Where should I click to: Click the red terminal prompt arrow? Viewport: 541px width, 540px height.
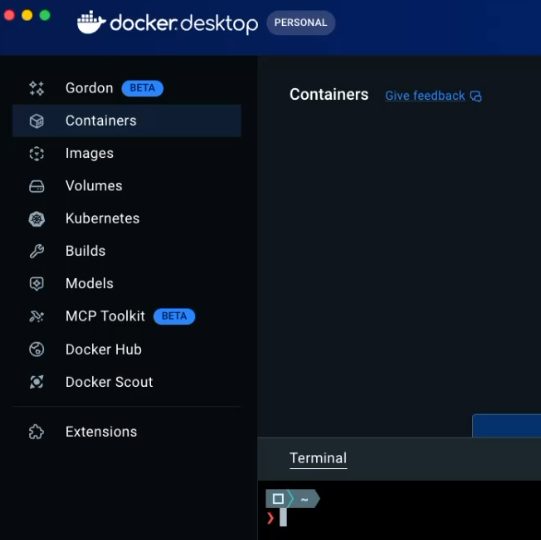(x=270, y=518)
